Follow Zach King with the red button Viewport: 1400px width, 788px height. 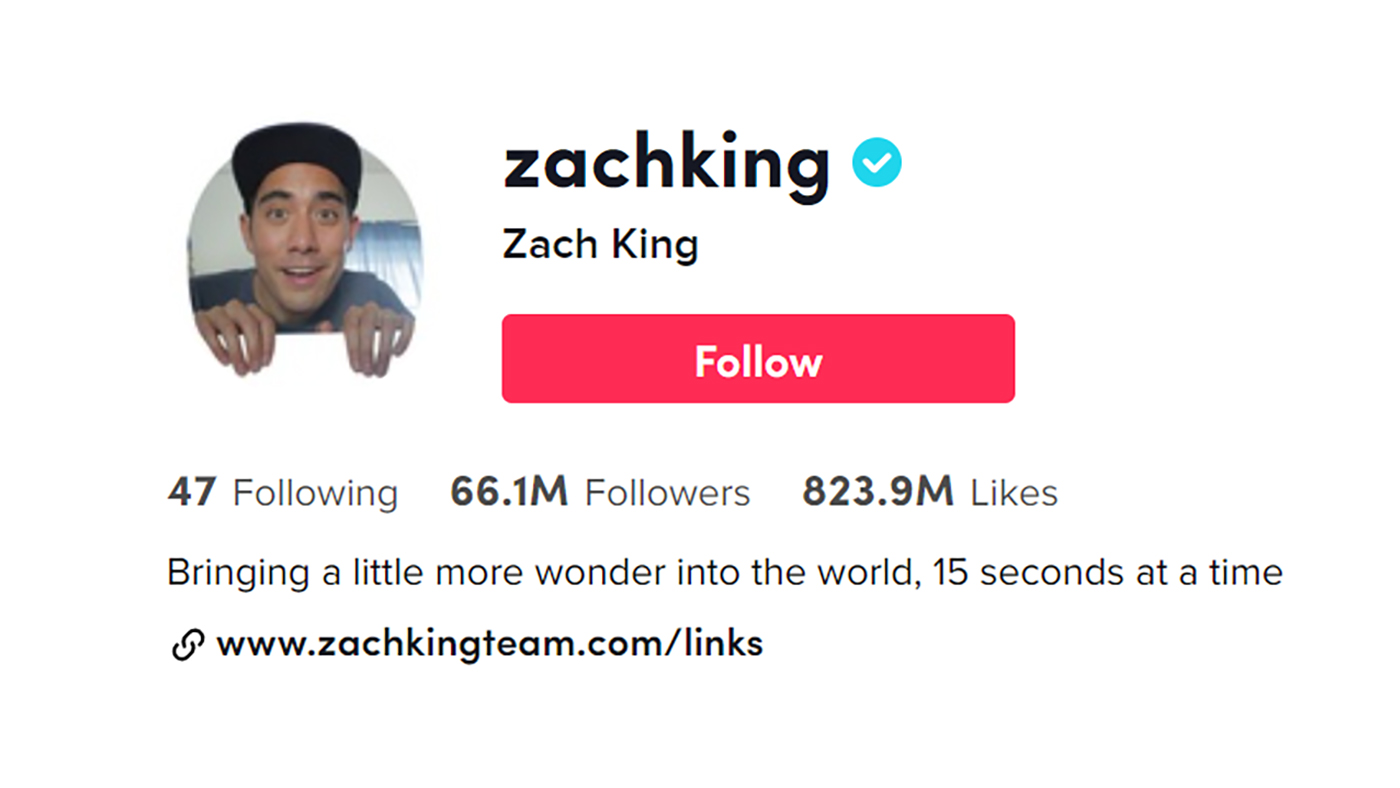[x=758, y=359]
